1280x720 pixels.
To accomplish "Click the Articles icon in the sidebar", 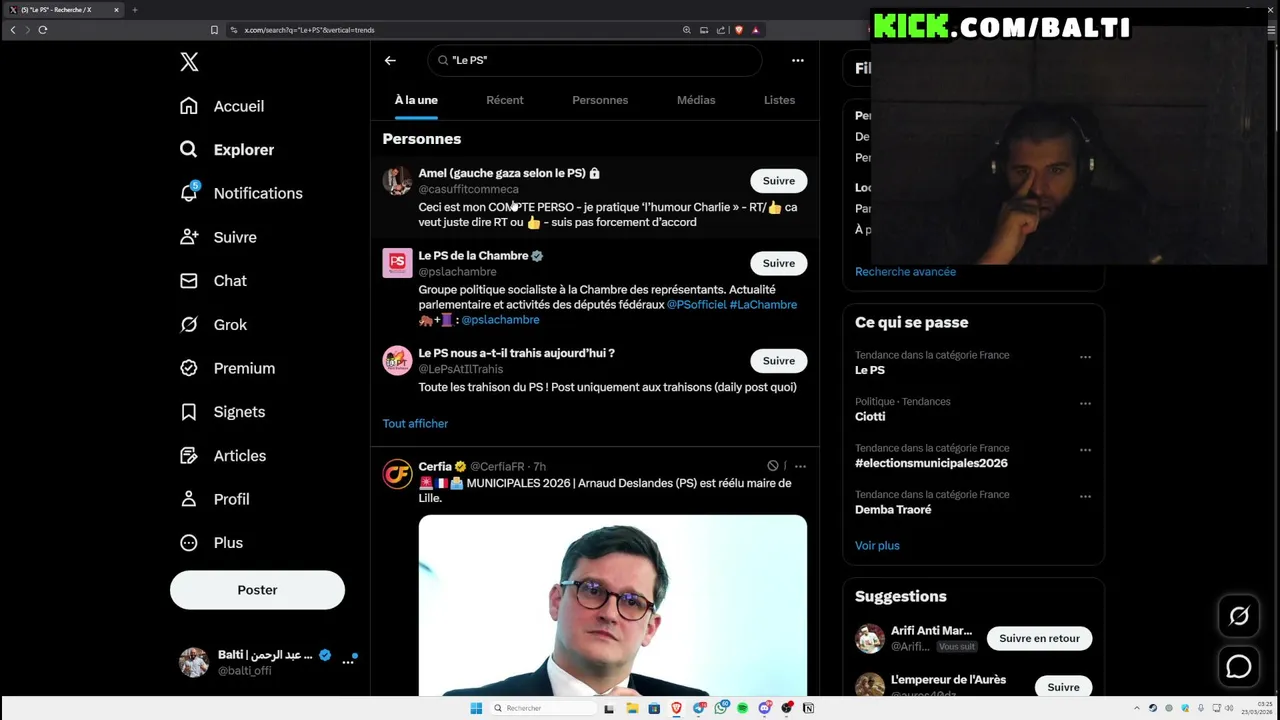I will (189, 455).
